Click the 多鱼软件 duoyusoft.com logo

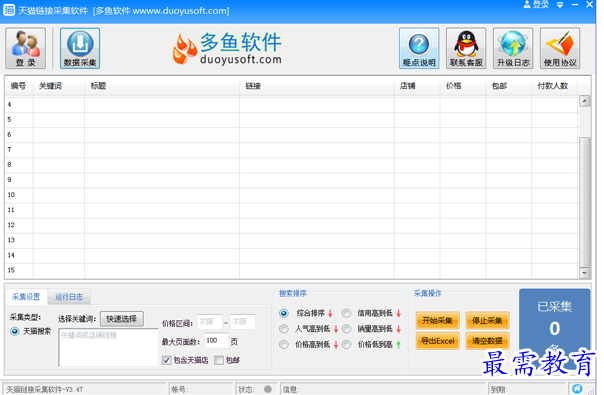coord(227,49)
